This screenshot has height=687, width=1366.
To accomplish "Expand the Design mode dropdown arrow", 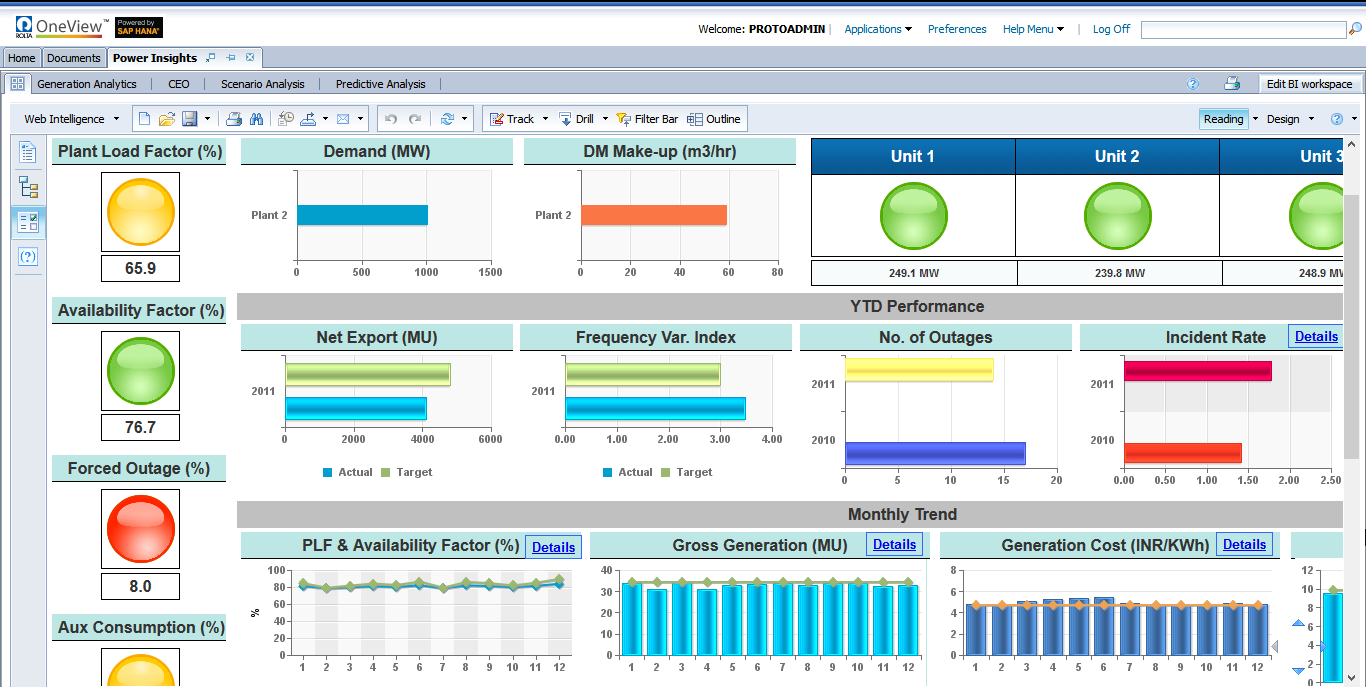I will pos(1311,119).
